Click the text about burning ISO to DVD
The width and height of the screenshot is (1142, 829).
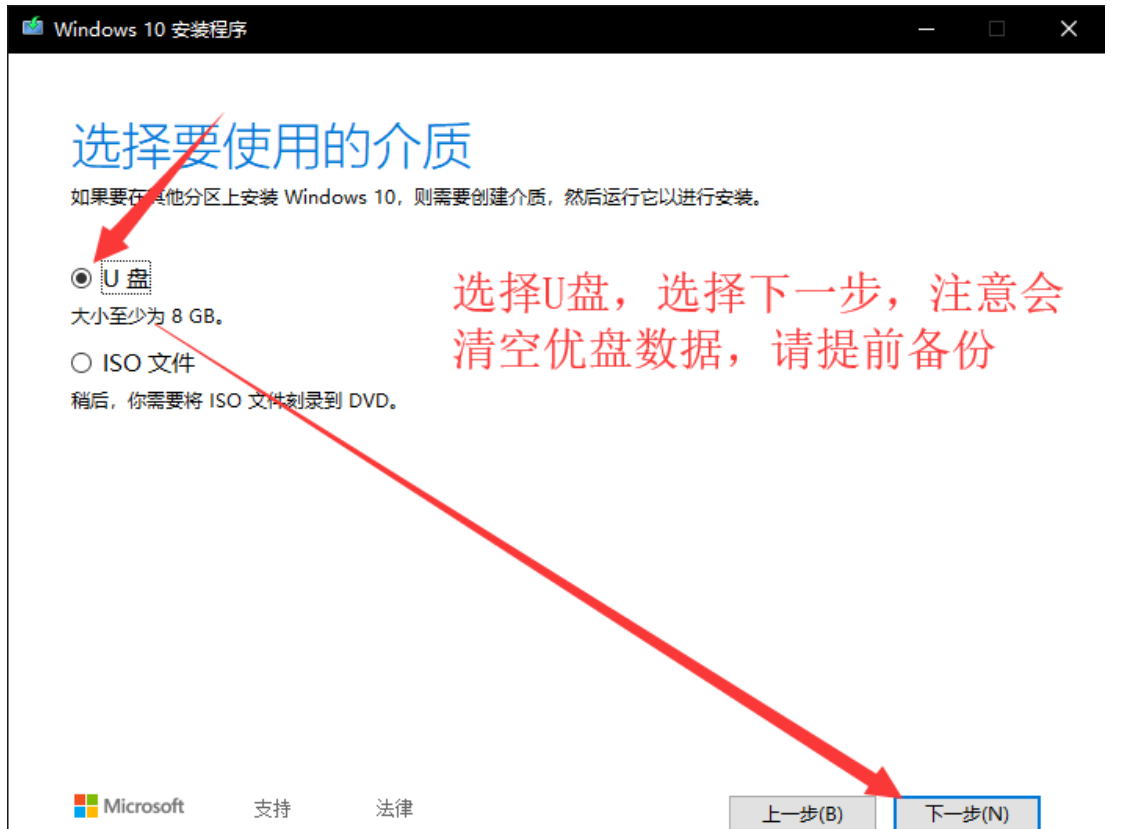coord(235,401)
